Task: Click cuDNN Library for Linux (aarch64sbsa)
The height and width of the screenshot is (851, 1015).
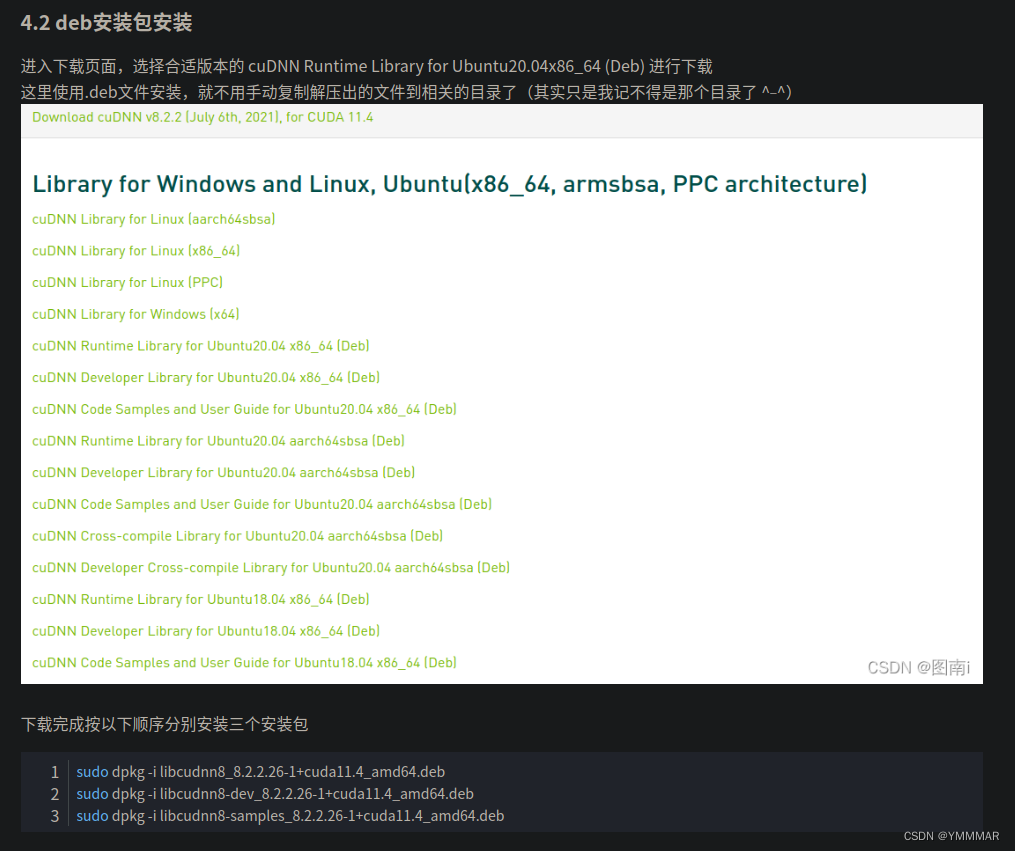Action: [x=153, y=219]
